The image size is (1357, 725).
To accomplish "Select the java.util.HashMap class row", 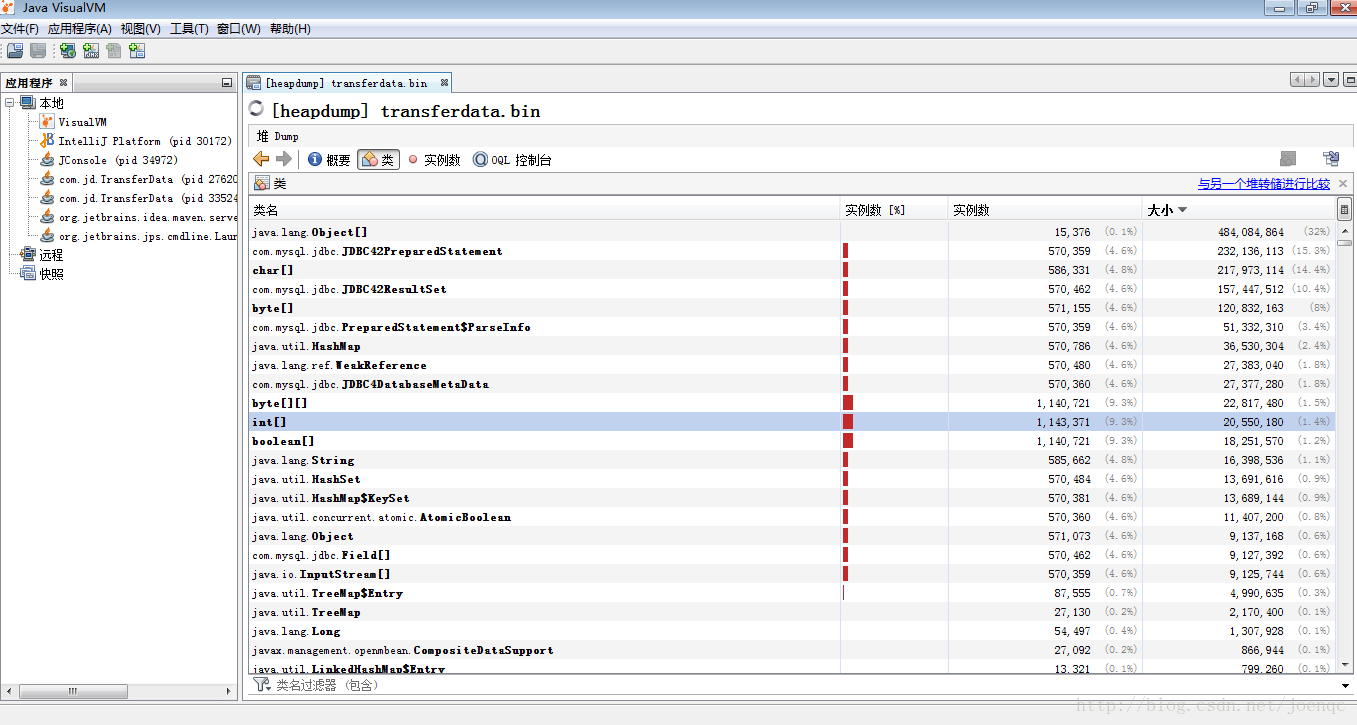I will point(792,346).
